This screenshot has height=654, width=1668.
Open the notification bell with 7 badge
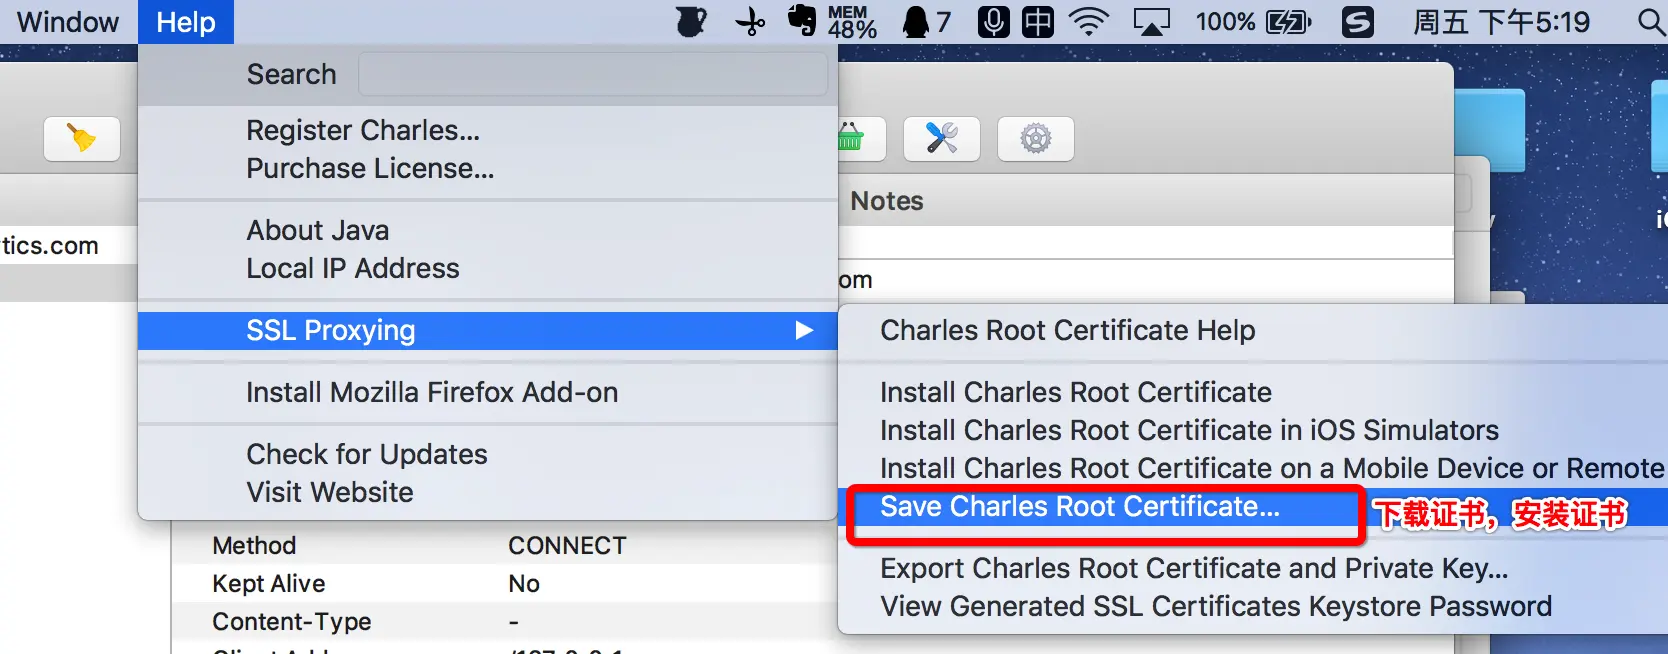click(x=927, y=21)
